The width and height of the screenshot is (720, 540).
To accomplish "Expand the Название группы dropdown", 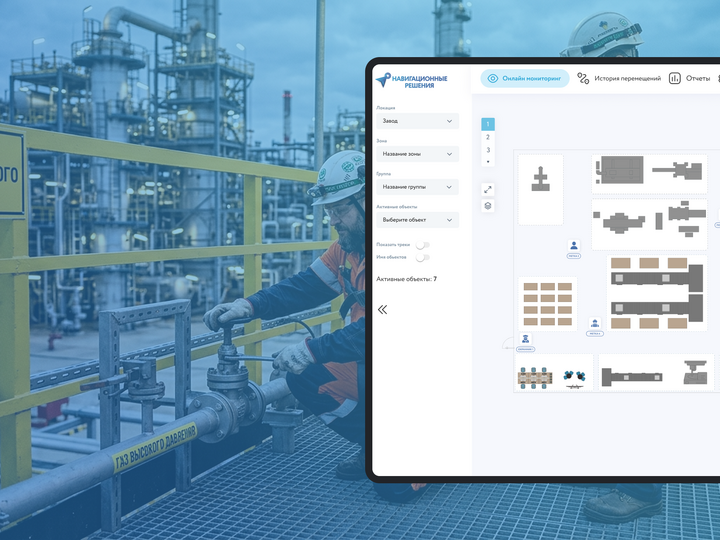I will coord(417,187).
